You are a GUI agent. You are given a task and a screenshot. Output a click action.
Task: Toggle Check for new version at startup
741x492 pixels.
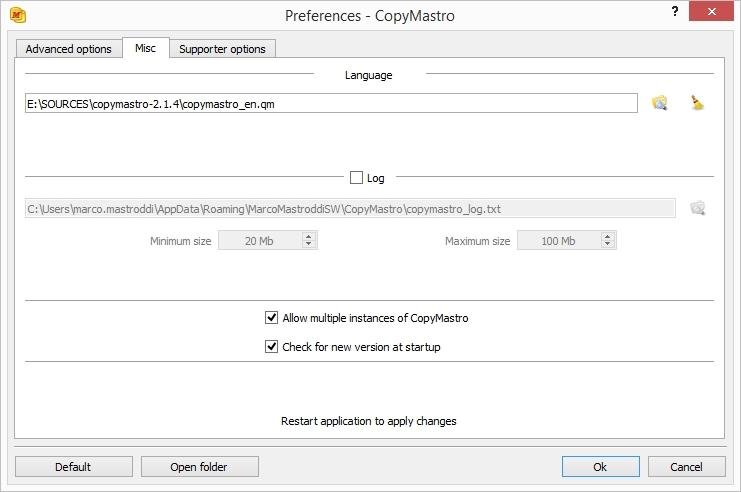[x=271, y=346]
